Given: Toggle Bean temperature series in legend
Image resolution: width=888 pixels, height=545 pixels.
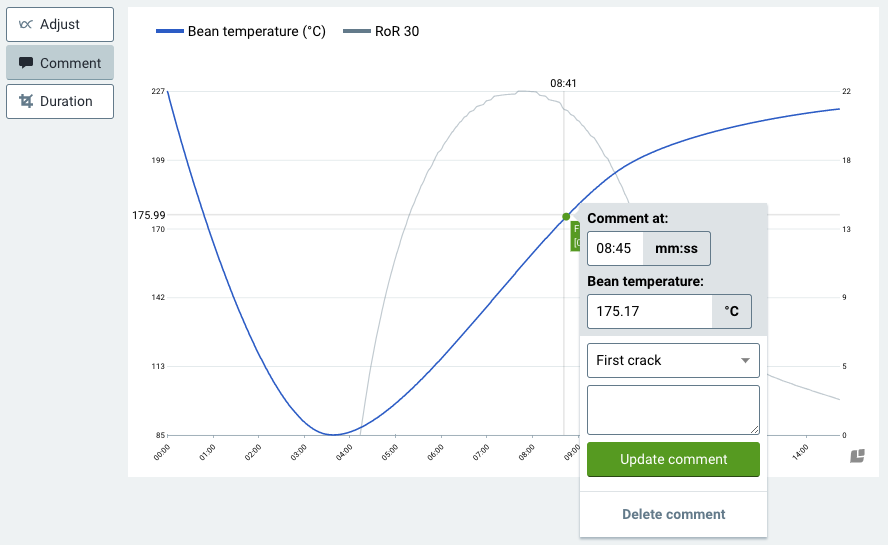Looking at the screenshot, I should pos(257,31).
